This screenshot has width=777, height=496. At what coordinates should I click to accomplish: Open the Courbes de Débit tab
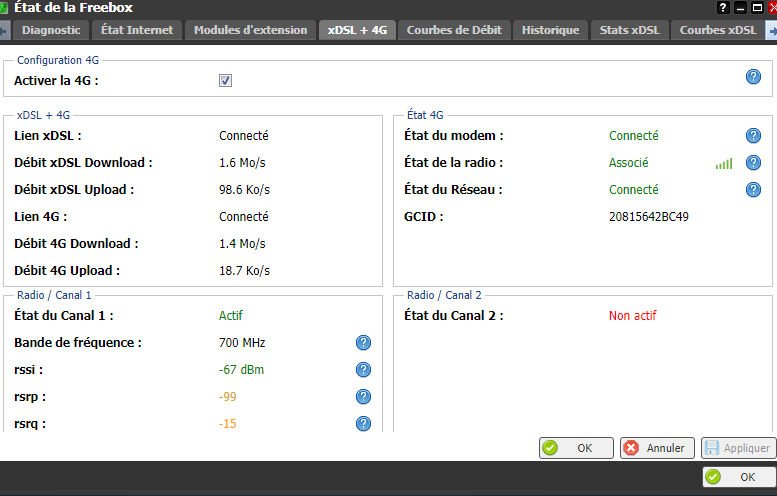coord(454,30)
